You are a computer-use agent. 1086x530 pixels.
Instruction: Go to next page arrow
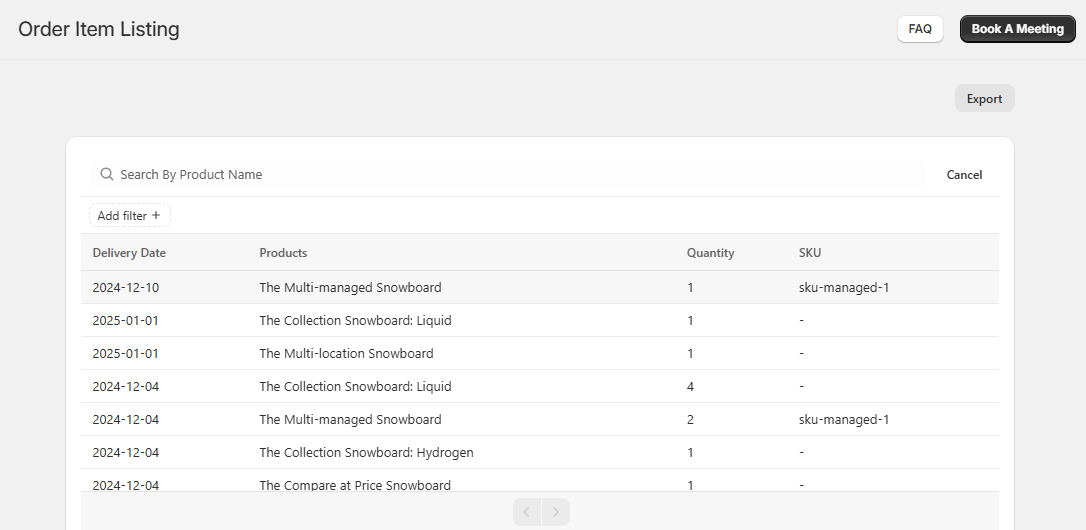coord(556,513)
